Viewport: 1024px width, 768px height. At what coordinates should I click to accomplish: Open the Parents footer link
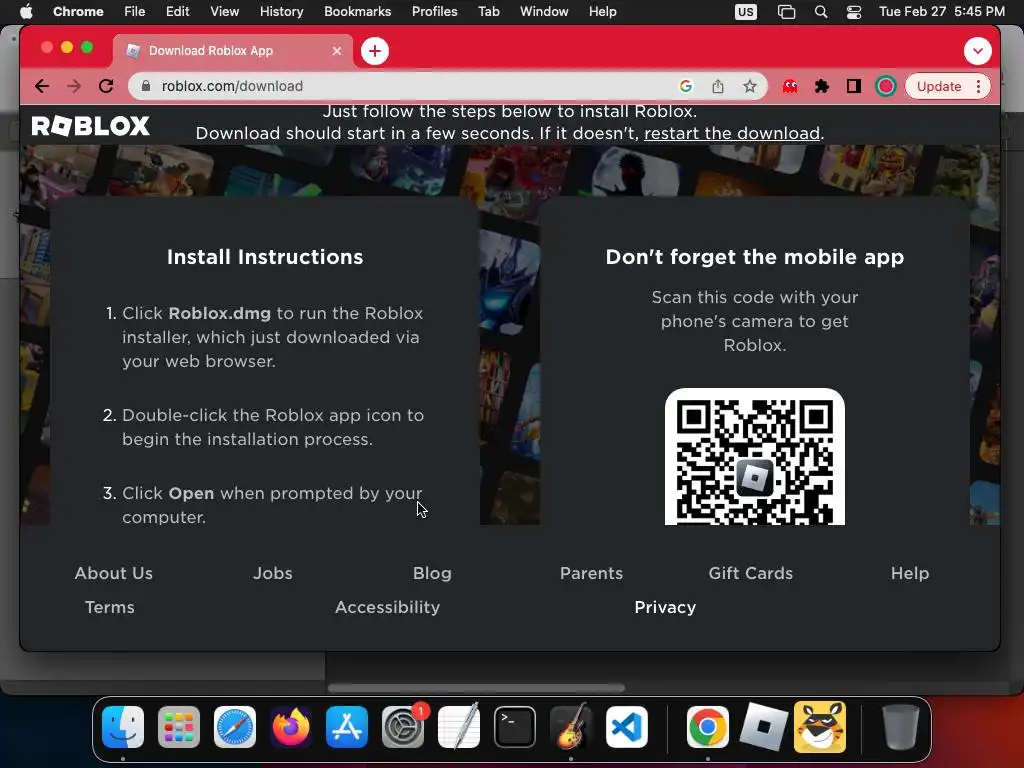click(x=592, y=573)
